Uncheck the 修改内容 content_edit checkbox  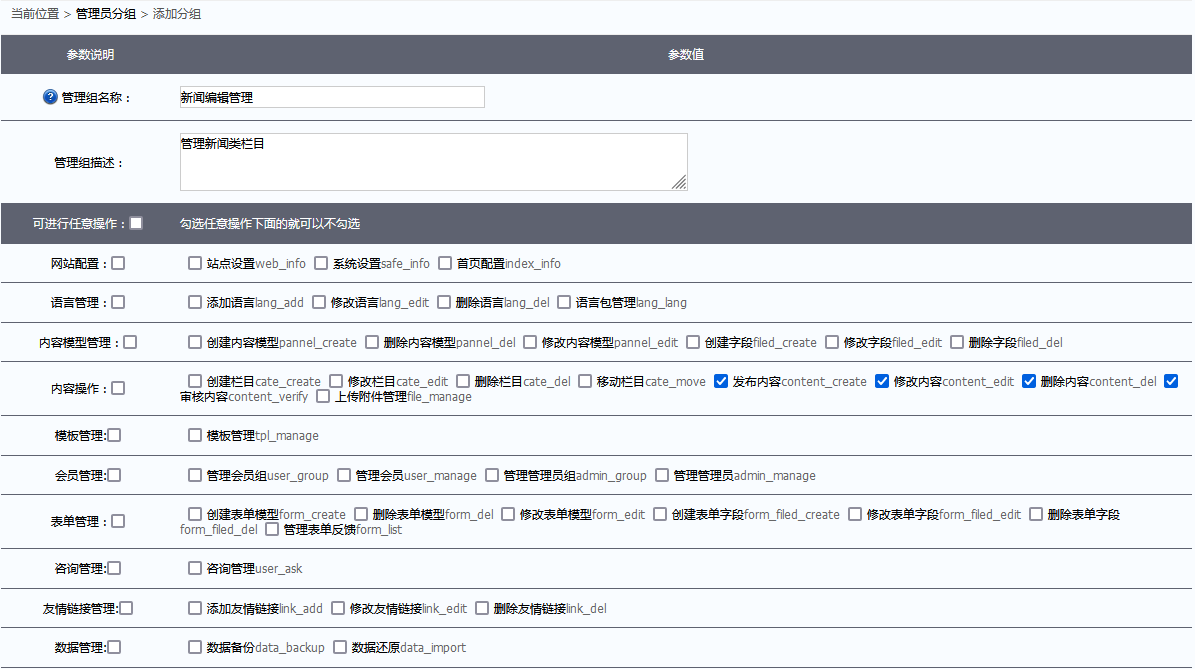tap(882, 381)
